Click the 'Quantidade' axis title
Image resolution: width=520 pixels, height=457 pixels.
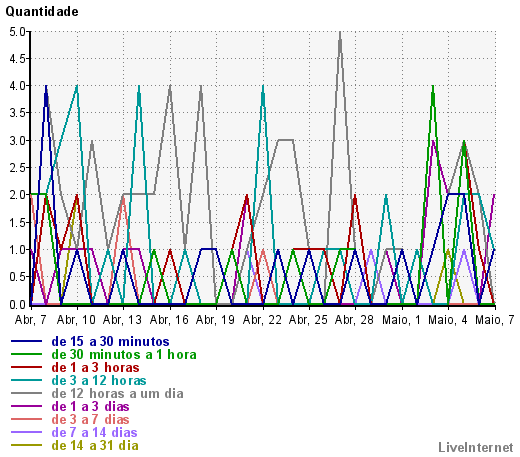[42, 12]
